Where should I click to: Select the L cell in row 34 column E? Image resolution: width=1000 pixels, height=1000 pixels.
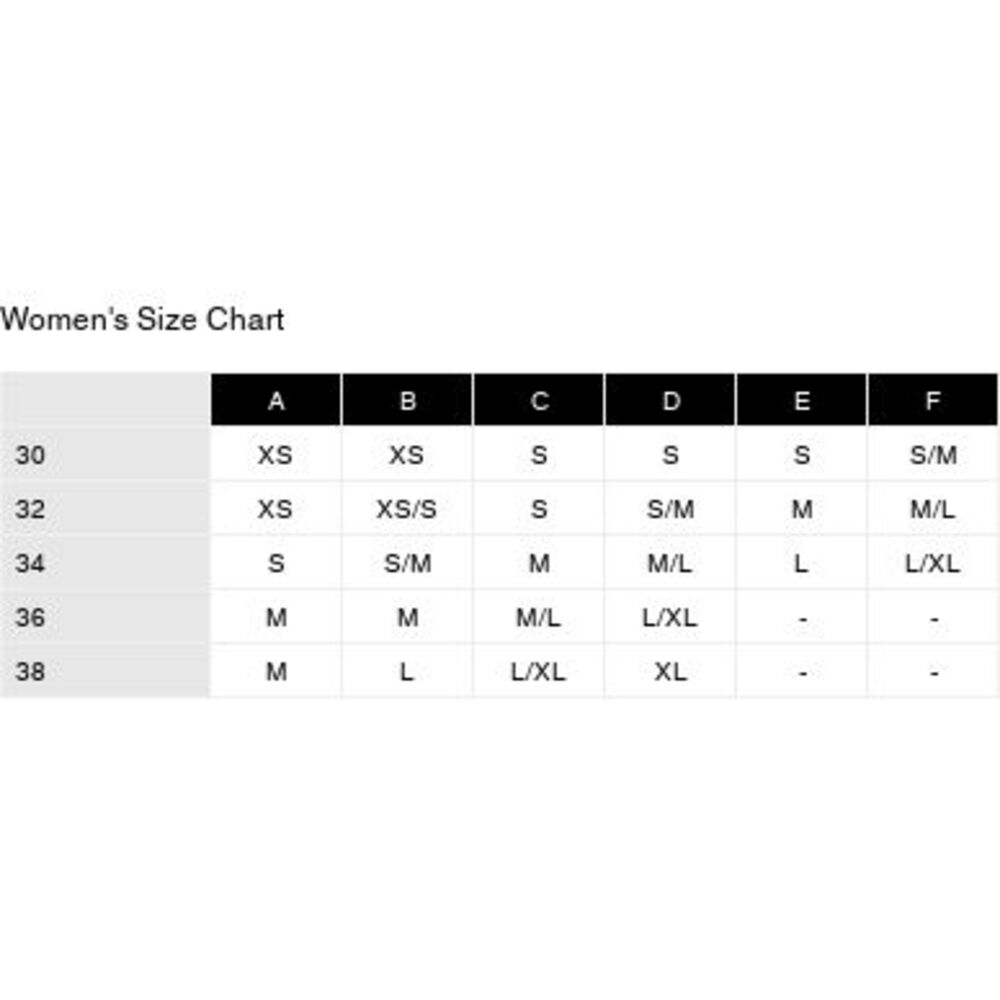click(x=802, y=563)
